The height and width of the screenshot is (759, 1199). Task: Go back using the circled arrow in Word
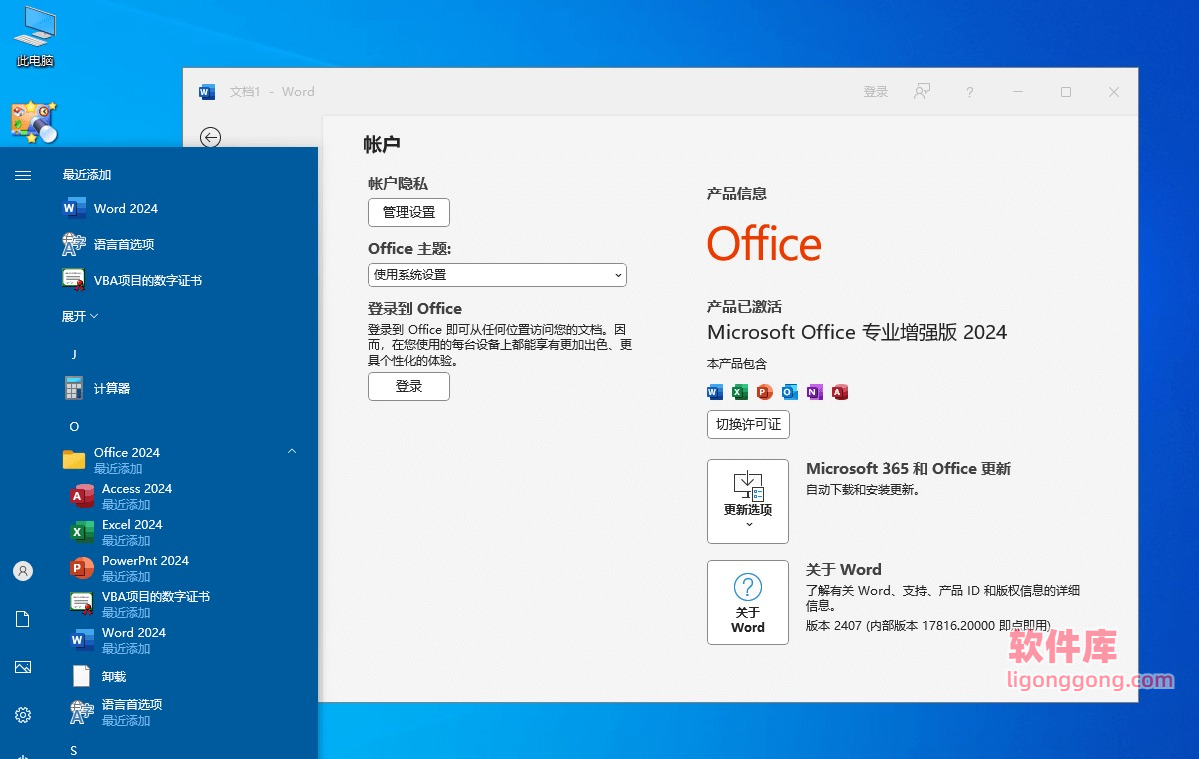[210, 137]
